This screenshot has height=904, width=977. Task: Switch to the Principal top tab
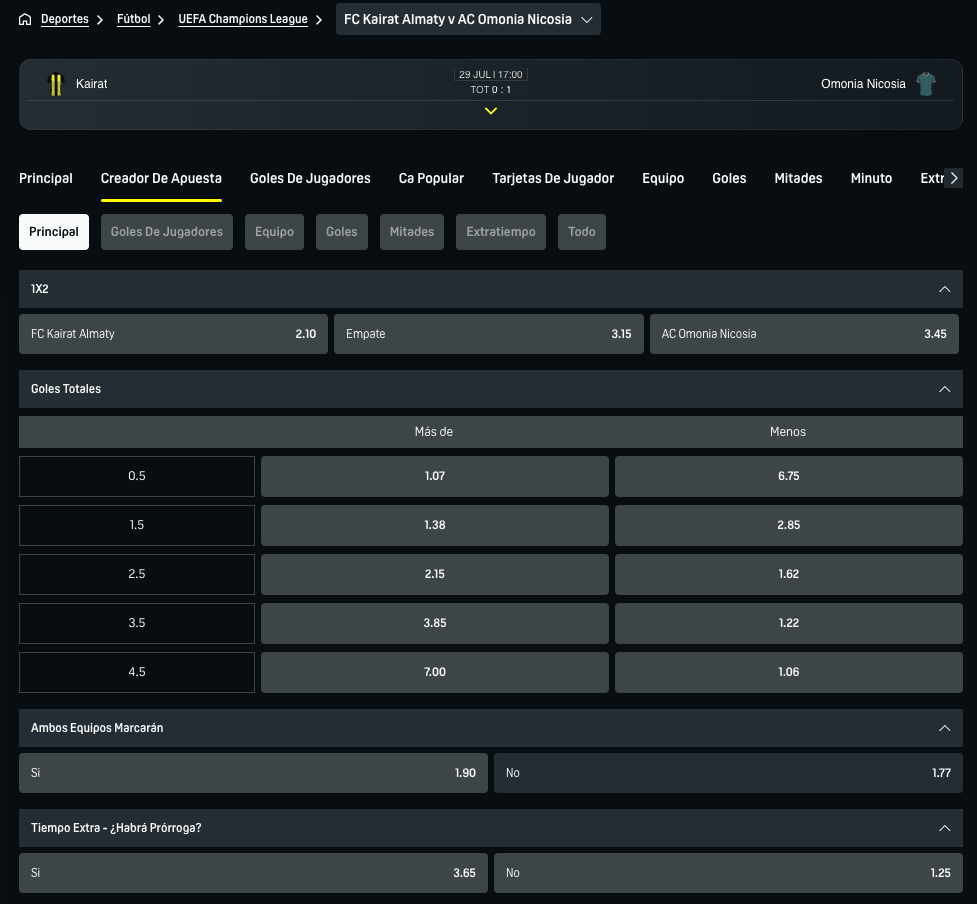point(45,178)
